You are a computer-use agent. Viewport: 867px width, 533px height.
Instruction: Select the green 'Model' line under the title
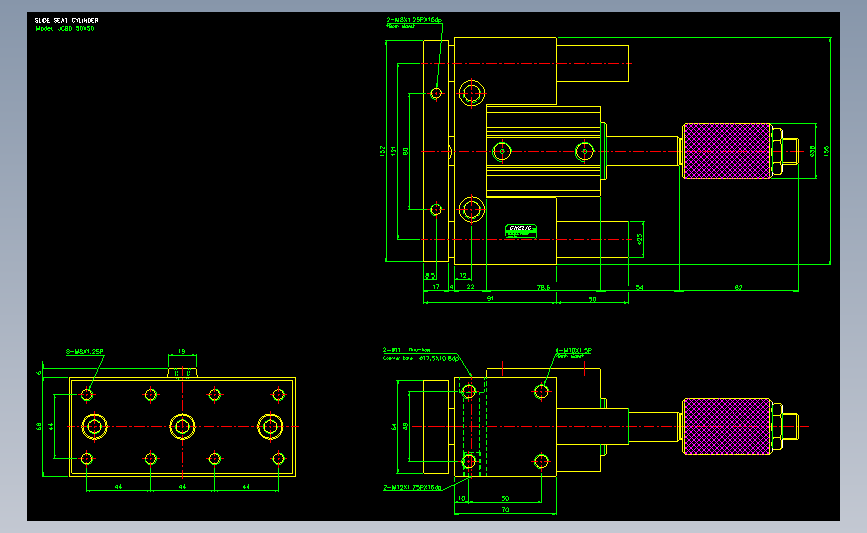click(x=65, y=28)
